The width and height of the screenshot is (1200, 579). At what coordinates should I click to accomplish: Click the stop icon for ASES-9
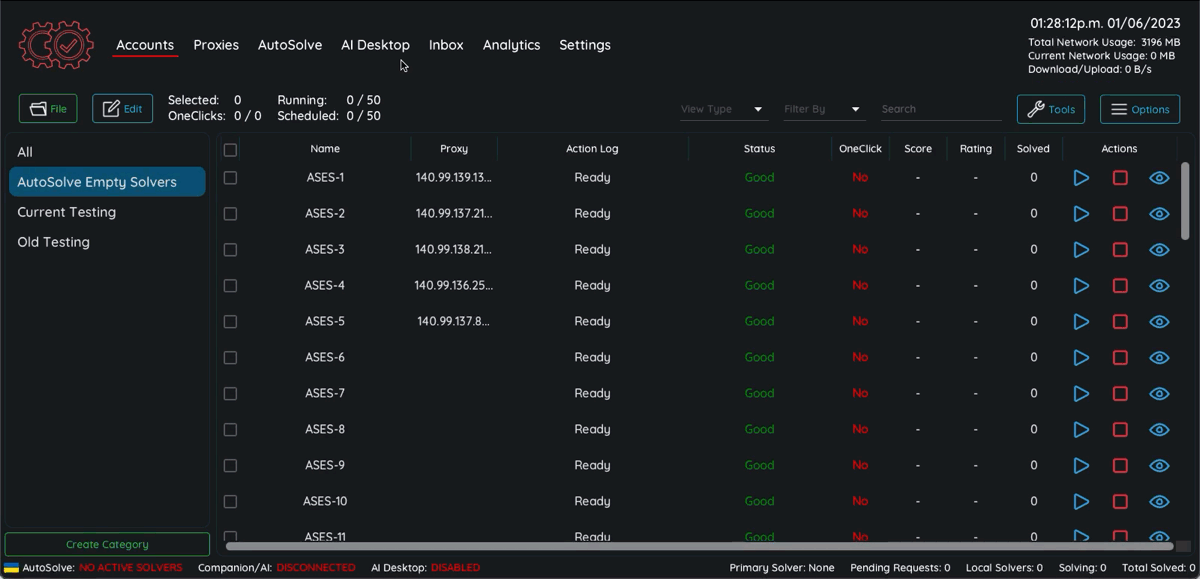pyautogui.click(x=1120, y=466)
